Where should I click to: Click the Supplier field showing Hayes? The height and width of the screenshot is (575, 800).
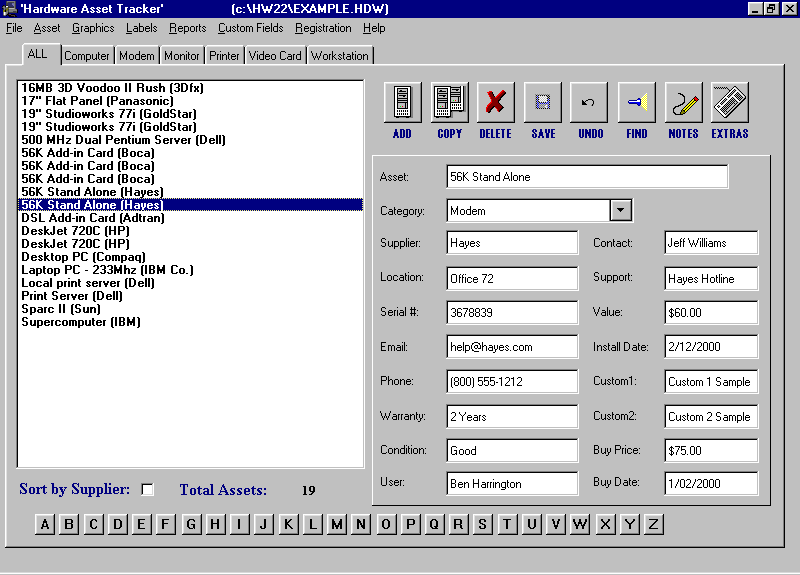[512, 243]
